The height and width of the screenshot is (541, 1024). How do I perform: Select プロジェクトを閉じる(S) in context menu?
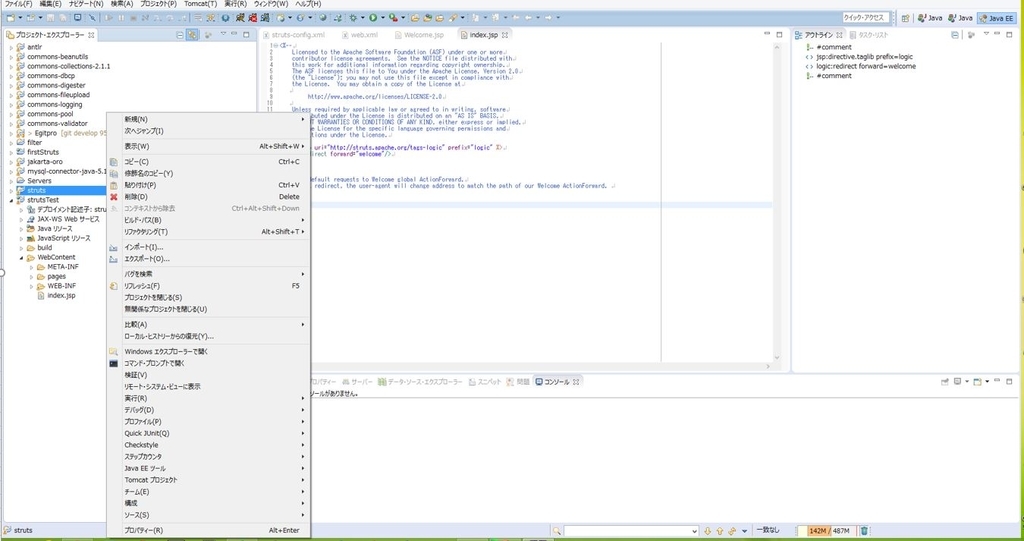click(208, 297)
